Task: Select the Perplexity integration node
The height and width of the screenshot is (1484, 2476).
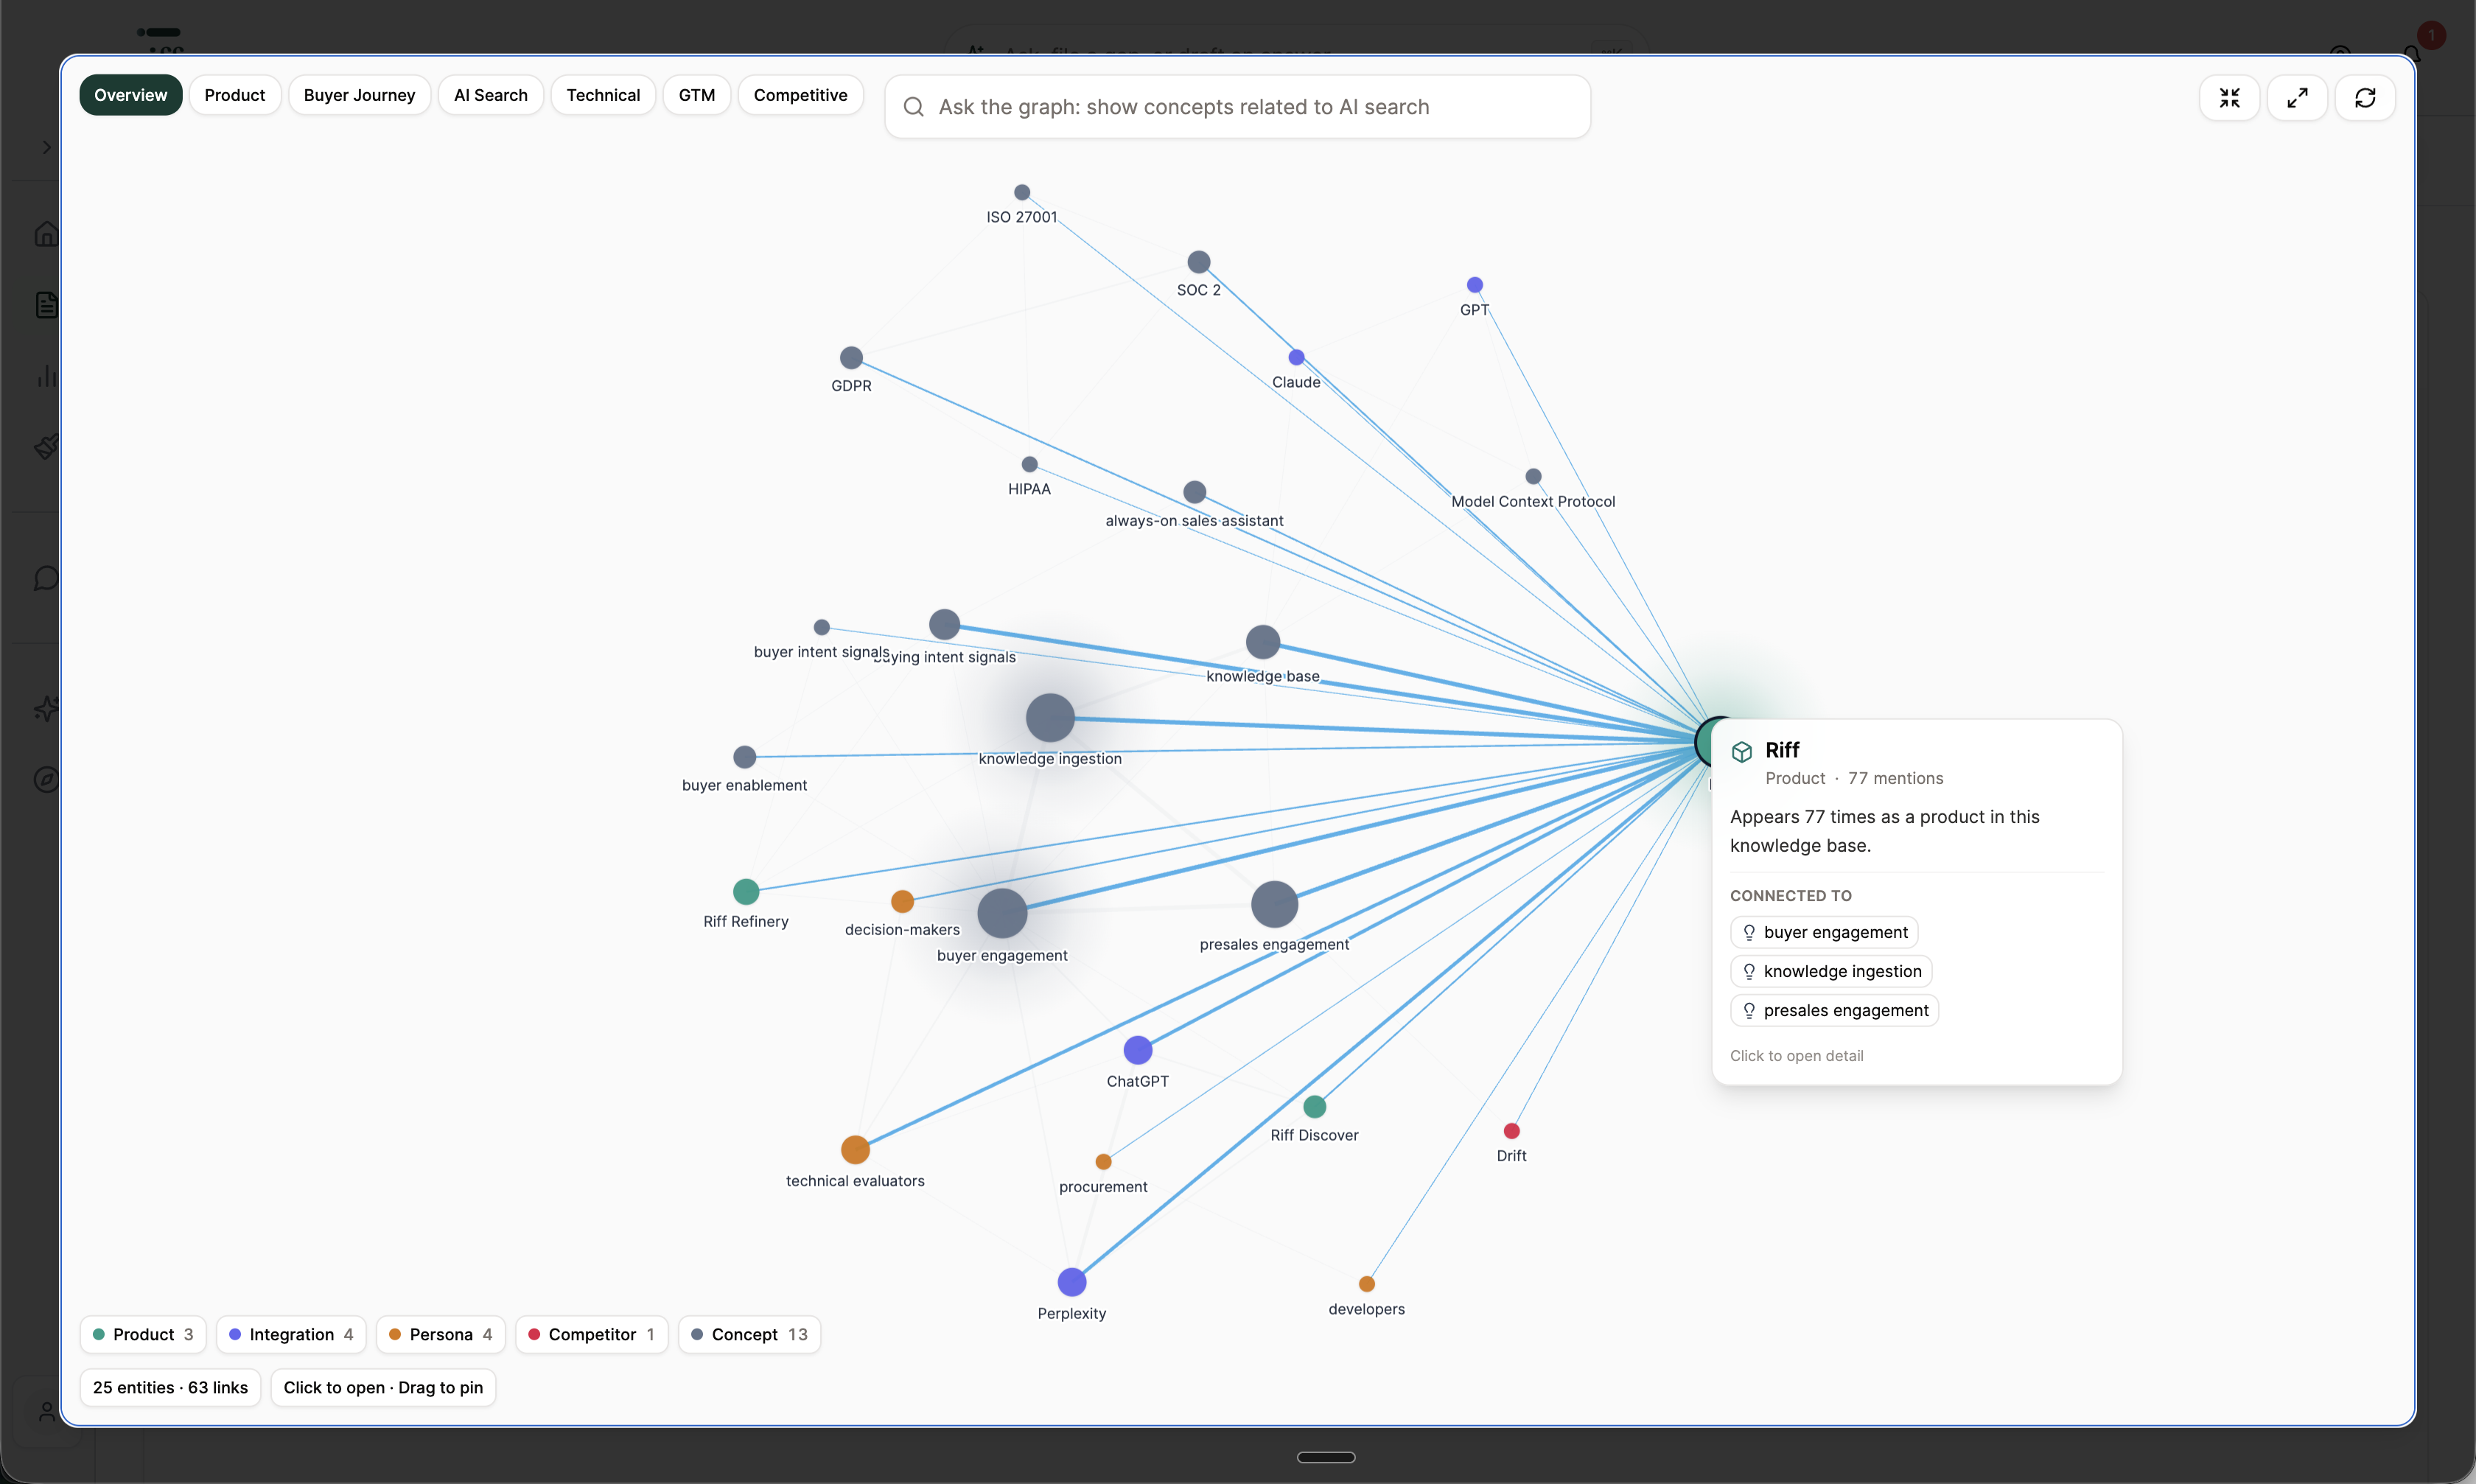Action: pyautogui.click(x=1072, y=1282)
